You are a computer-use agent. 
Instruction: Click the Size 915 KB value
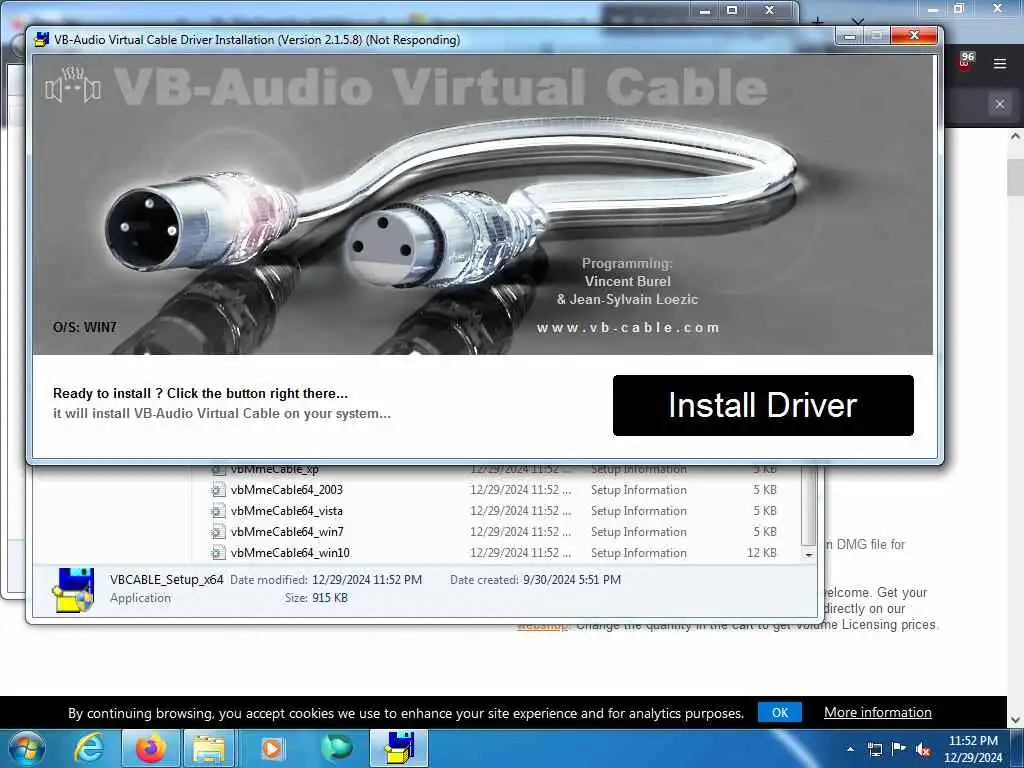[x=330, y=598]
